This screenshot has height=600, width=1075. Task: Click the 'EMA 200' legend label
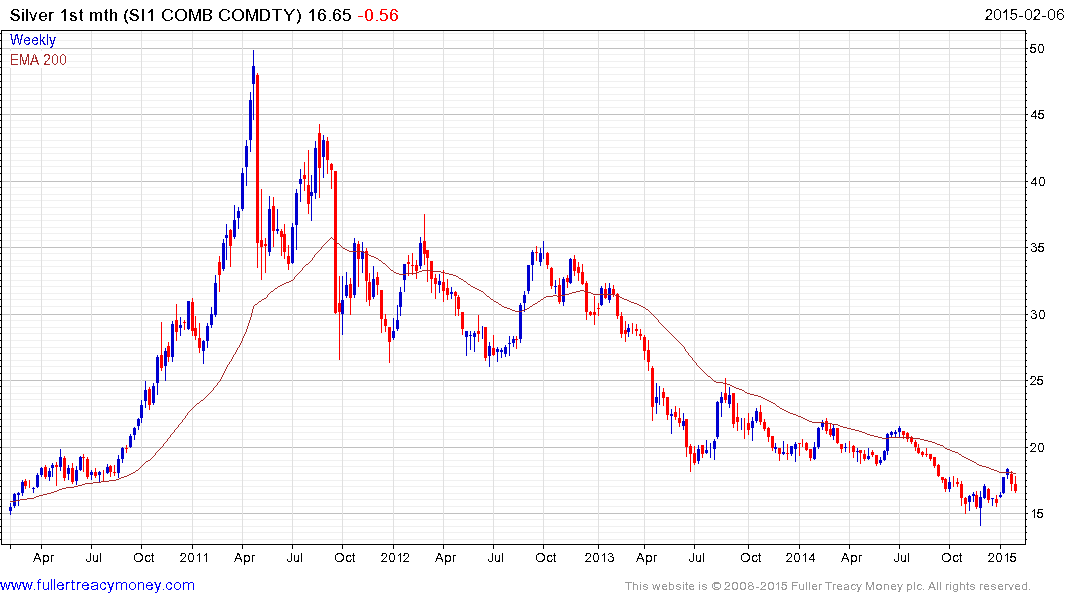click(38, 60)
